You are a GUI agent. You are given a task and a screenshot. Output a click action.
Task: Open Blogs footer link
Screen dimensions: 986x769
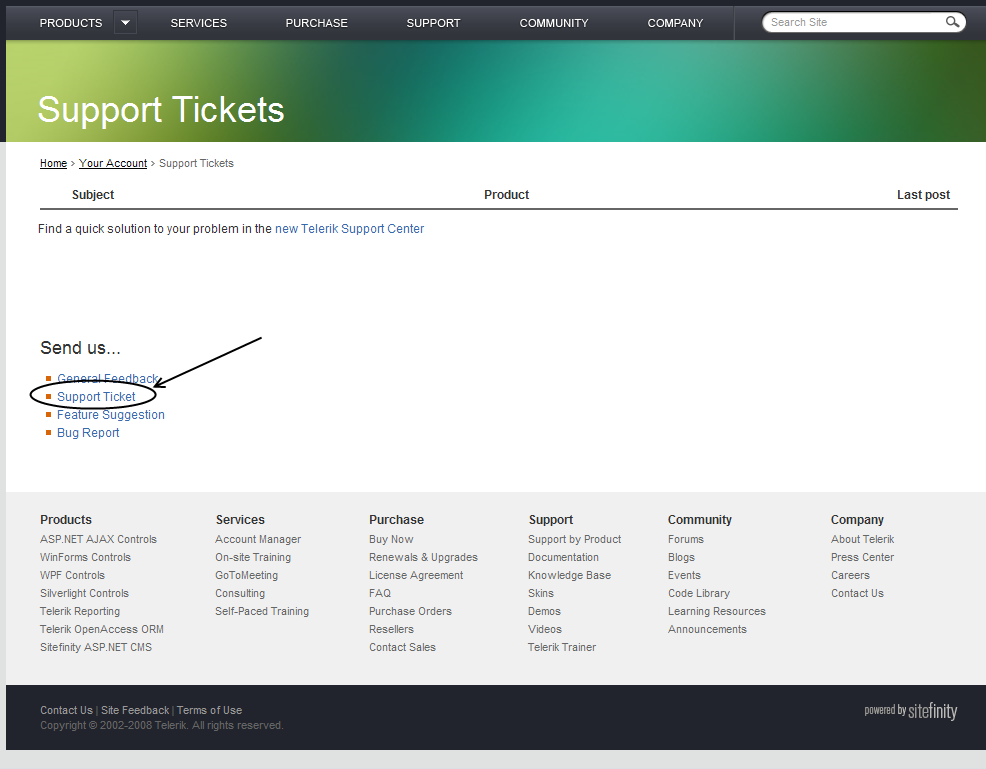coord(682,557)
